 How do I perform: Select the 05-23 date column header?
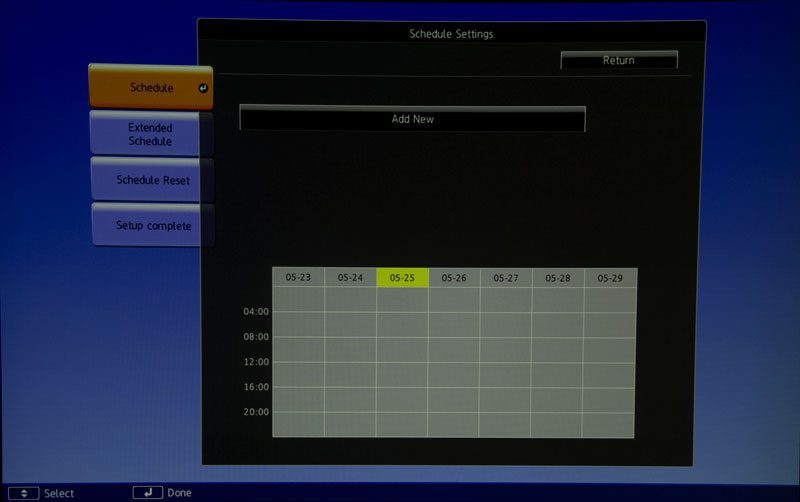(x=298, y=277)
